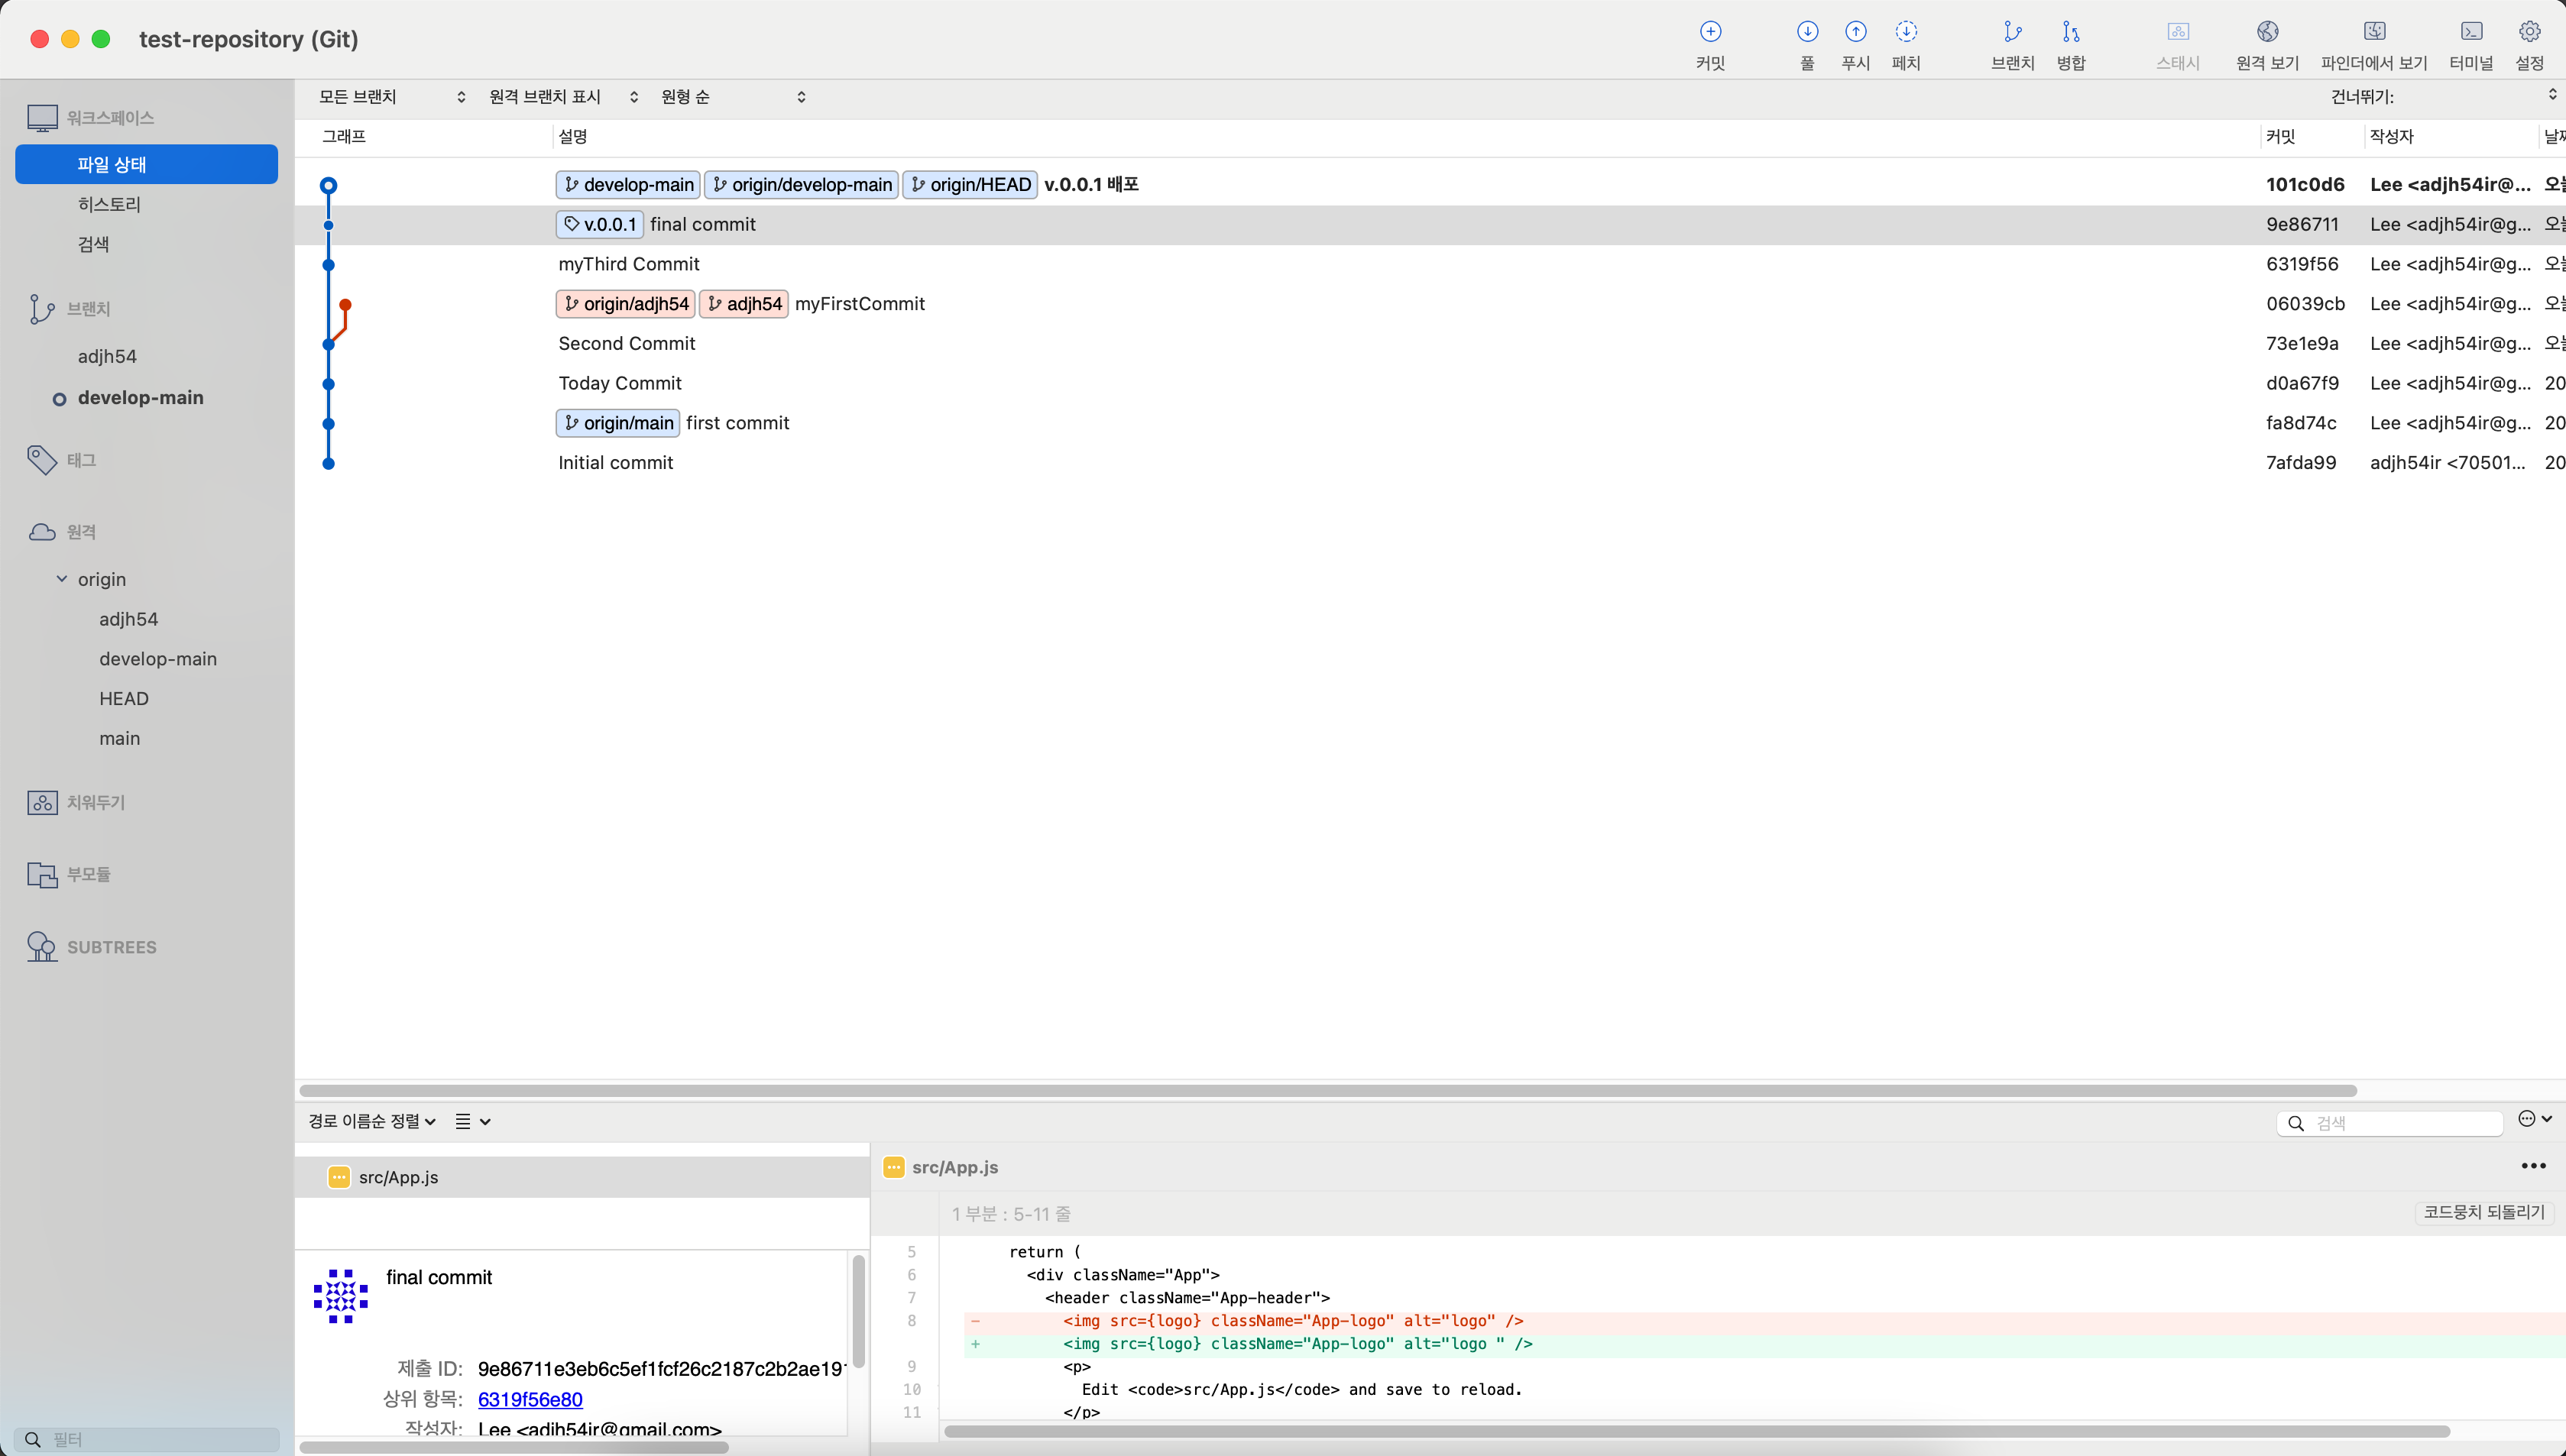Click the Pull (풀) toolbar icon
2566x1456 pixels.
pos(1807,33)
